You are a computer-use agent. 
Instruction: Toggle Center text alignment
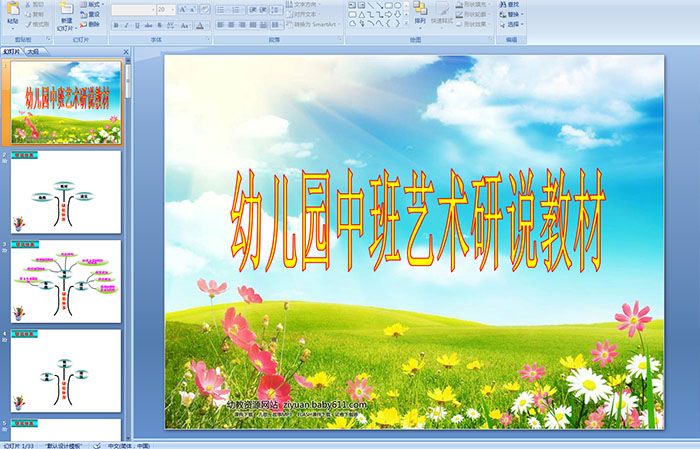coord(231,25)
